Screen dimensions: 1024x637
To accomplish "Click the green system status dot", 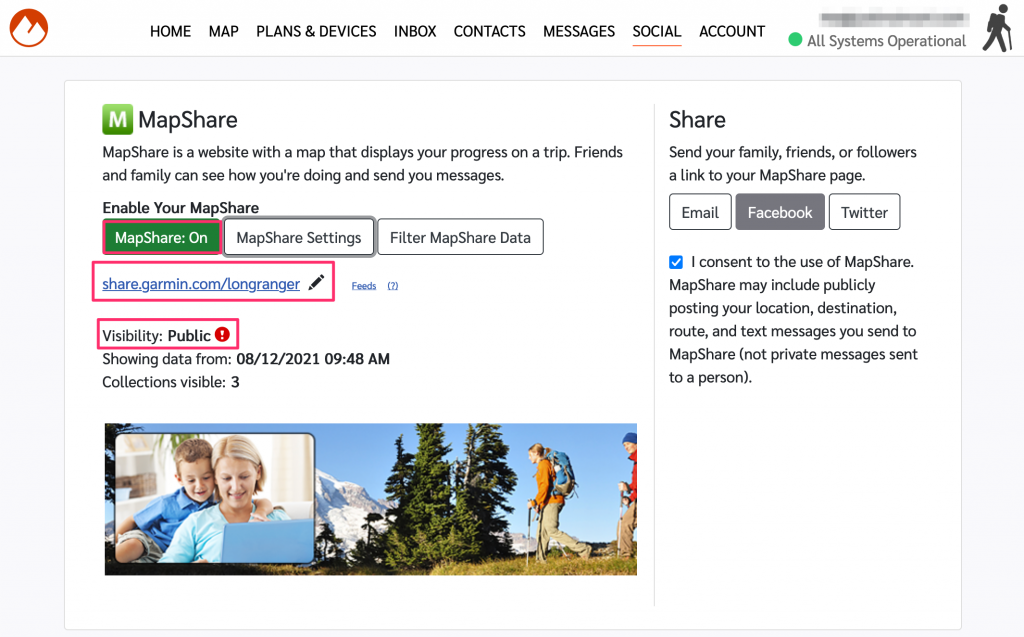I will (795, 40).
